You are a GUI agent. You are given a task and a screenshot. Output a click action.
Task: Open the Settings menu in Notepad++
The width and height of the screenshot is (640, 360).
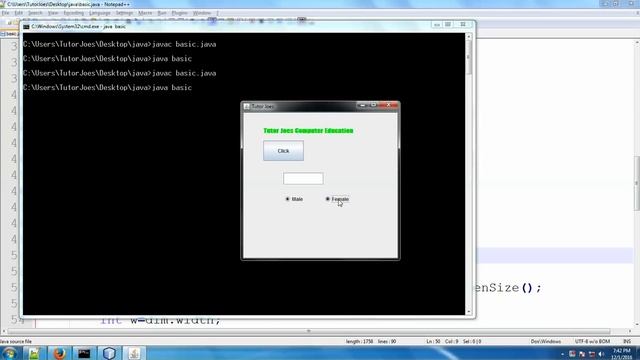124,13
